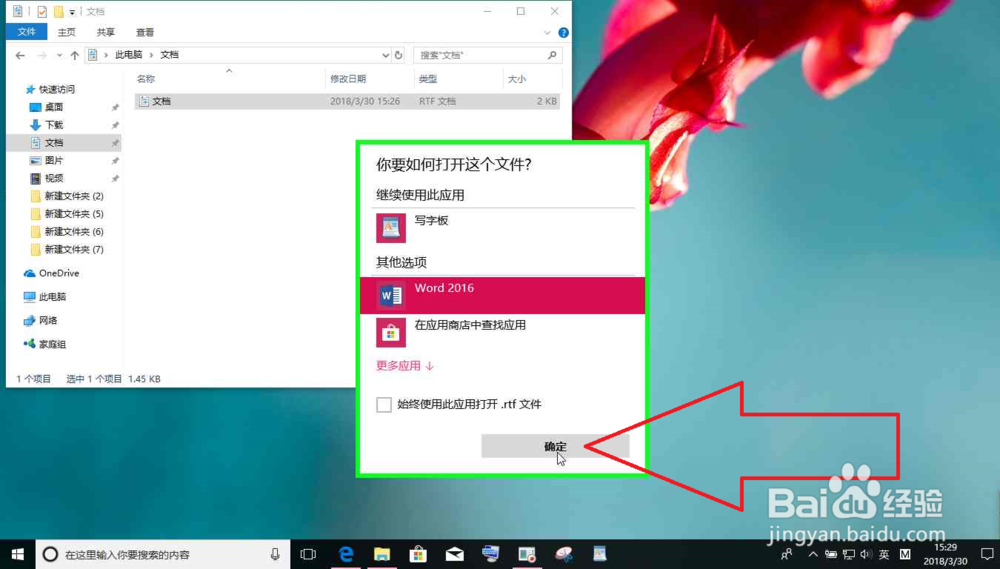Open 视频 in the navigation pane
Viewport: 1000px width, 569px height.
click(x=54, y=179)
